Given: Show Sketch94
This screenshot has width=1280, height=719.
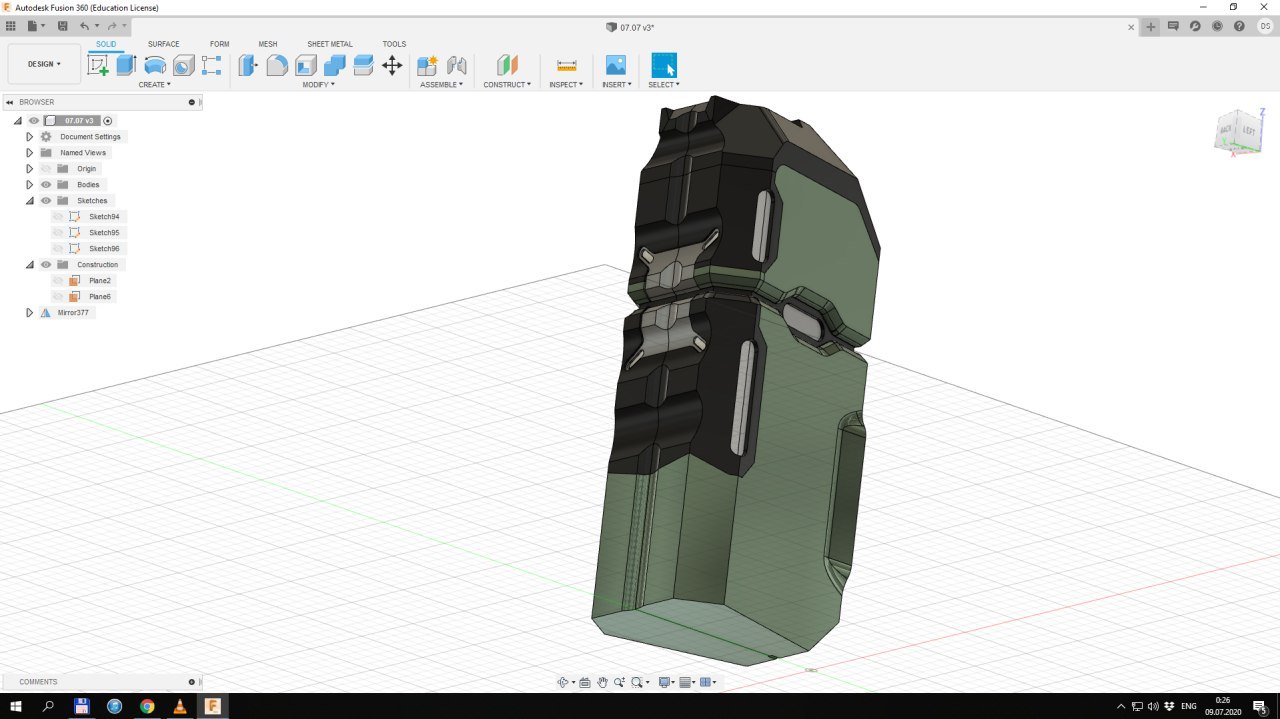Looking at the screenshot, I should 58,216.
